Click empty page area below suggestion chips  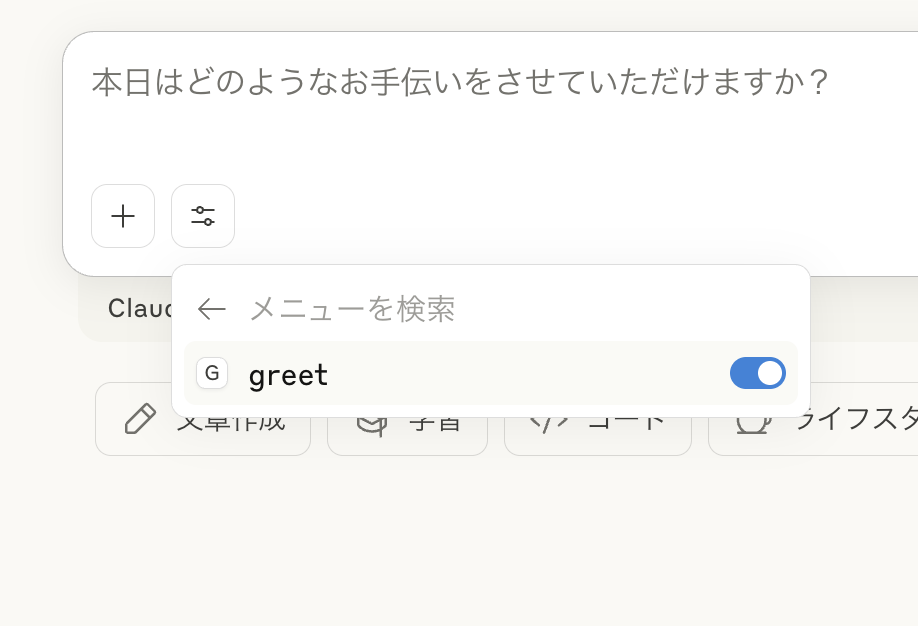coord(459,539)
